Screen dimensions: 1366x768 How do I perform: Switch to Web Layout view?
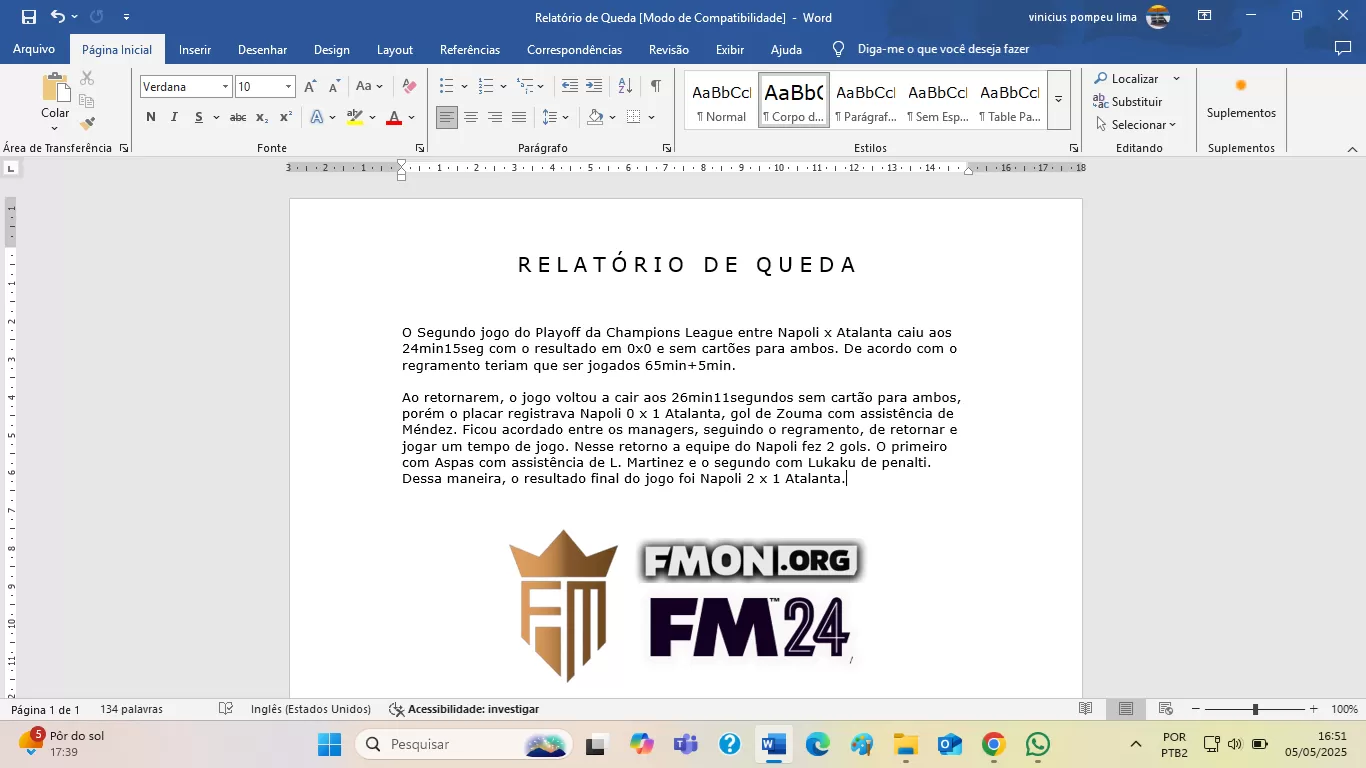click(x=1166, y=709)
